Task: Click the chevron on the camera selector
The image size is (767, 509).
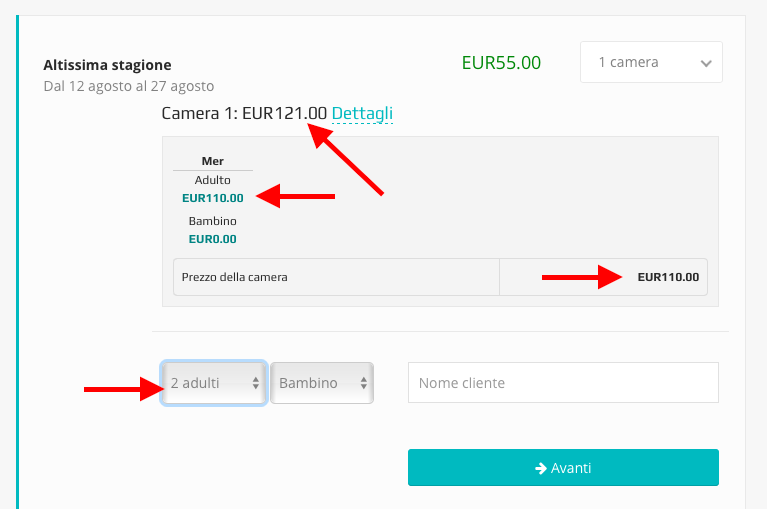Action: click(706, 63)
